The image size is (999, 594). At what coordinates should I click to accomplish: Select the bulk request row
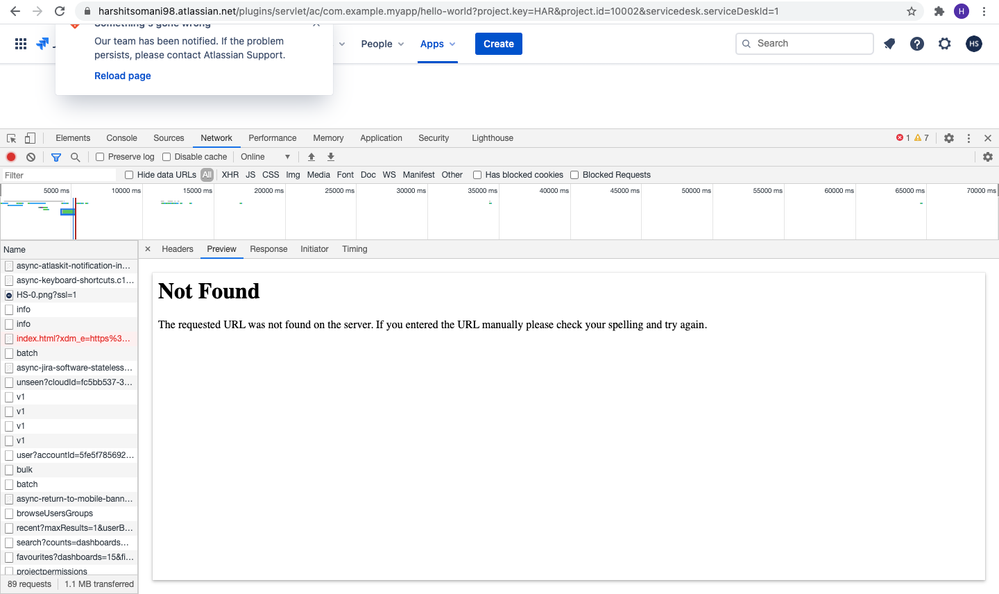pyautogui.click(x=69, y=470)
